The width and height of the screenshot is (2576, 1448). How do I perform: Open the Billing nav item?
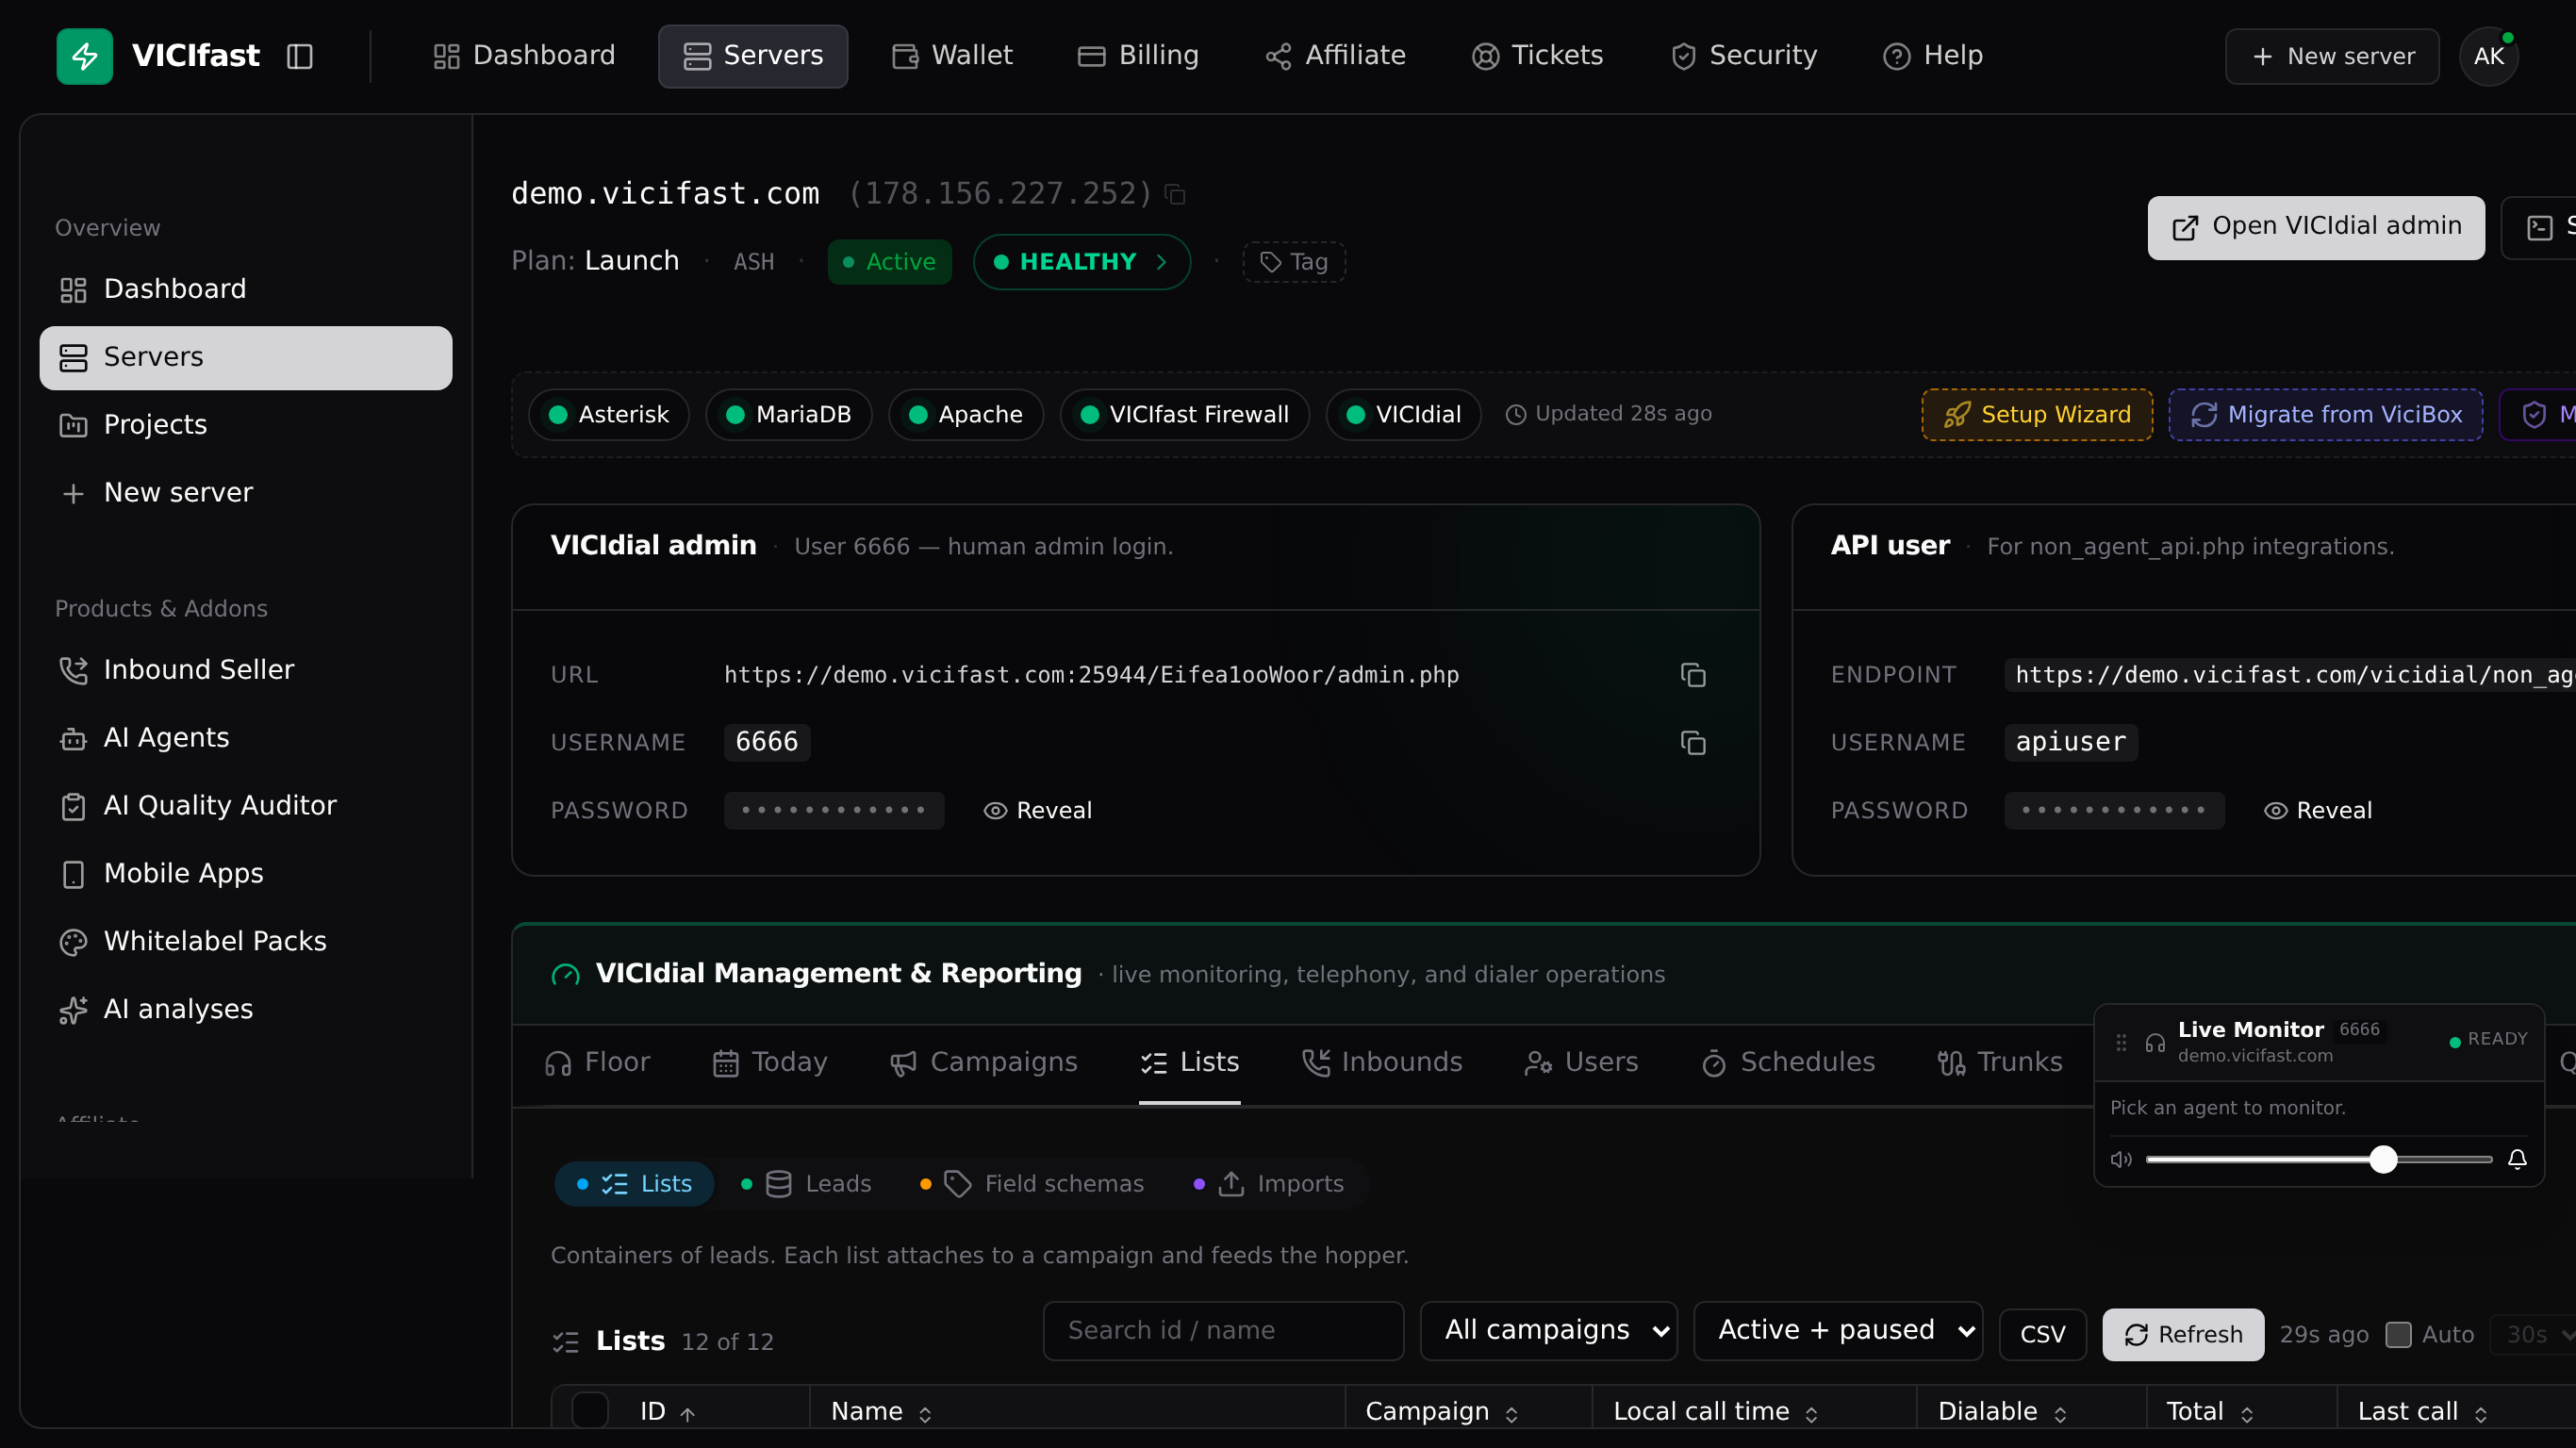pyautogui.click(x=1138, y=56)
